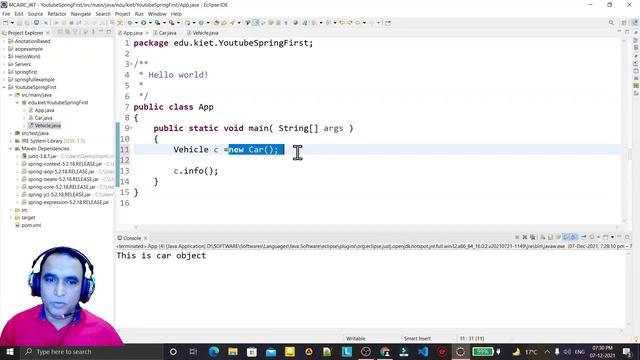Open the New wizard dropdown arrow
Image resolution: width=640 pixels, height=360 pixels.
pos(12,23)
